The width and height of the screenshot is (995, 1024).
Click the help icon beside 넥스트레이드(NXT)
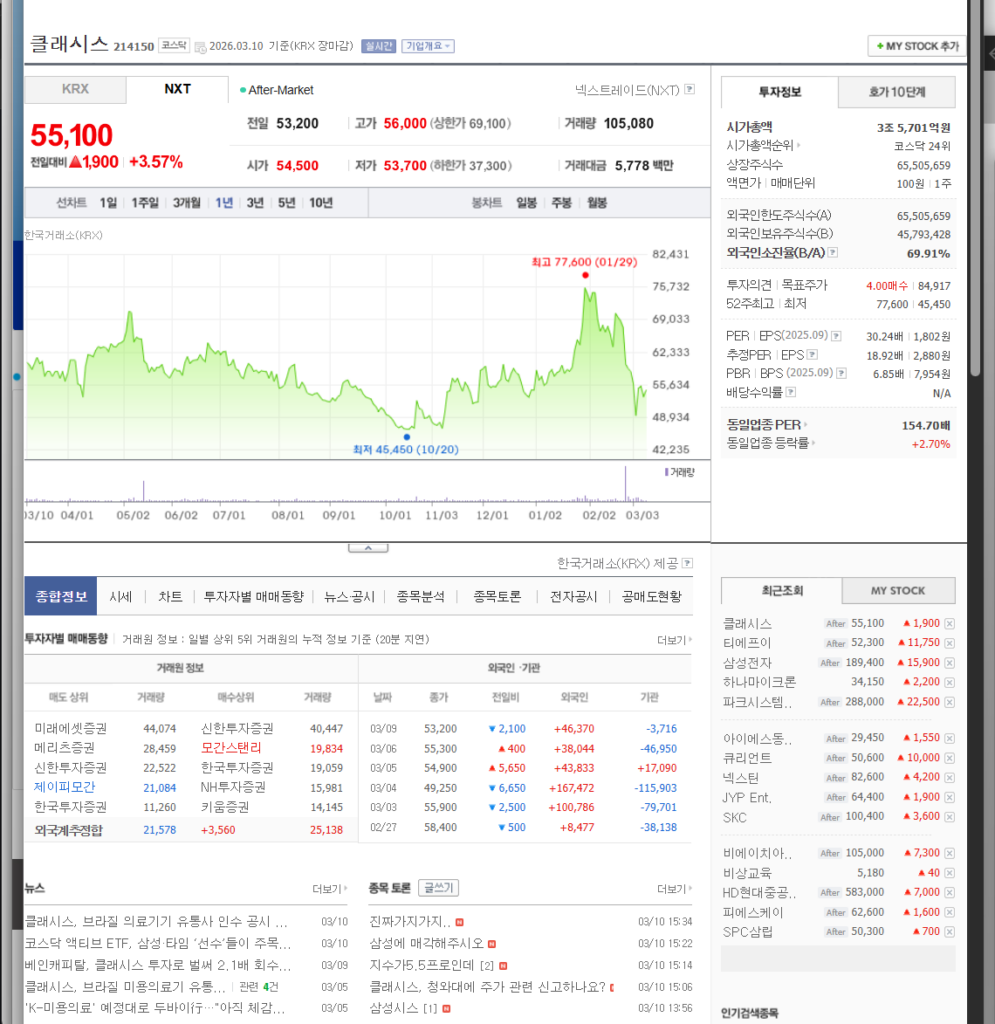click(689, 90)
